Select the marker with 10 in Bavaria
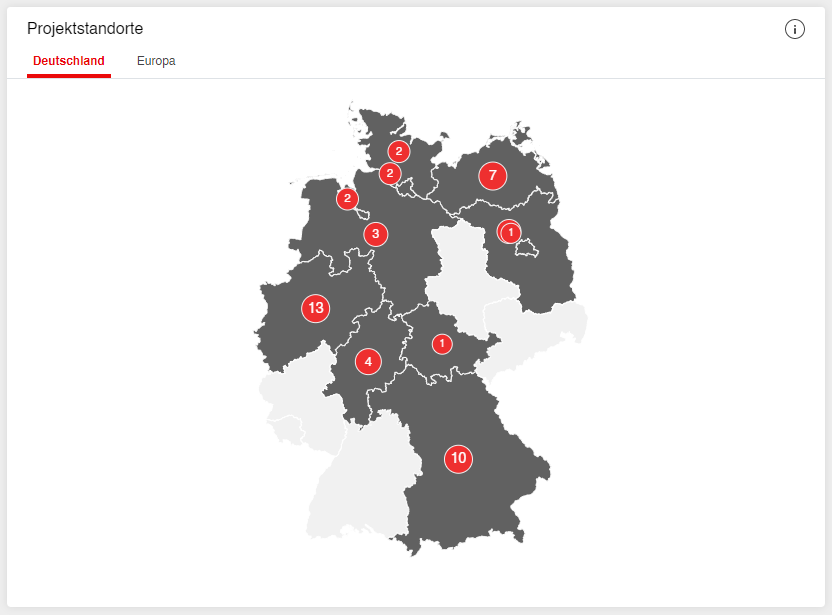Image resolution: width=832 pixels, height=615 pixels. pyautogui.click(x=458, y=458)
